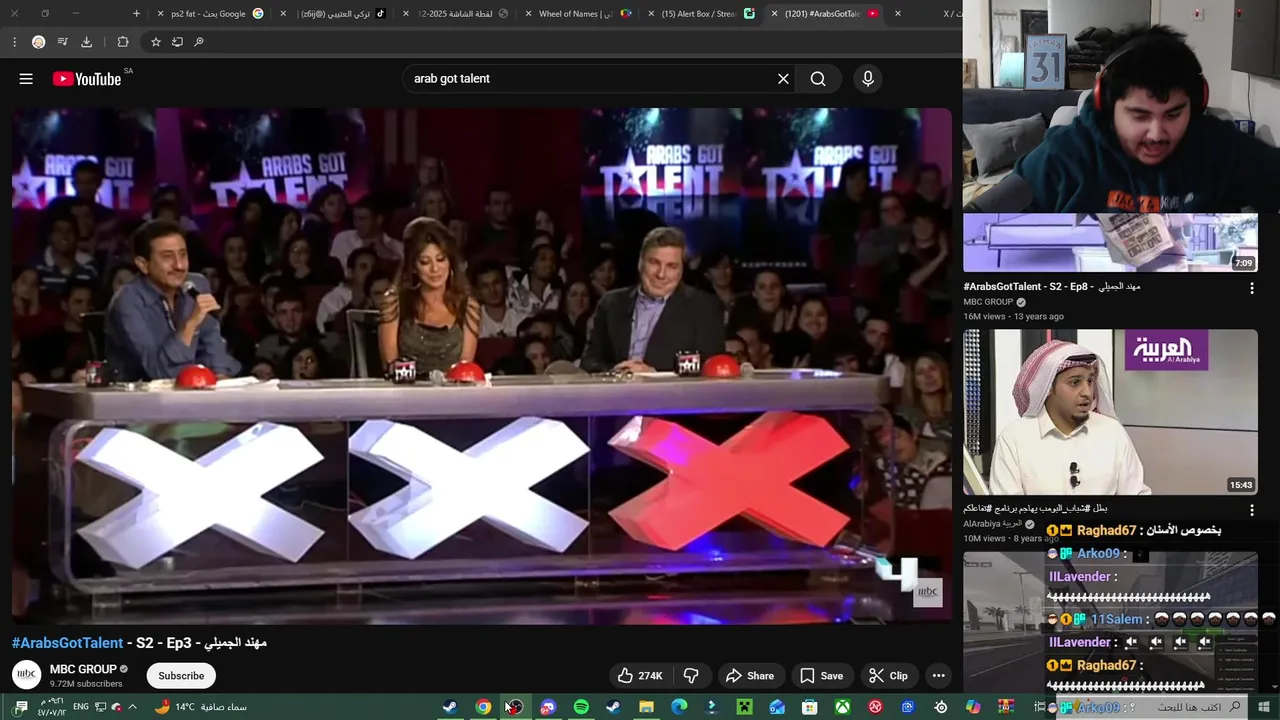Open weather widget showing 14°C
This screenshot has height=720, width=1280.
[x=202, y=707]
